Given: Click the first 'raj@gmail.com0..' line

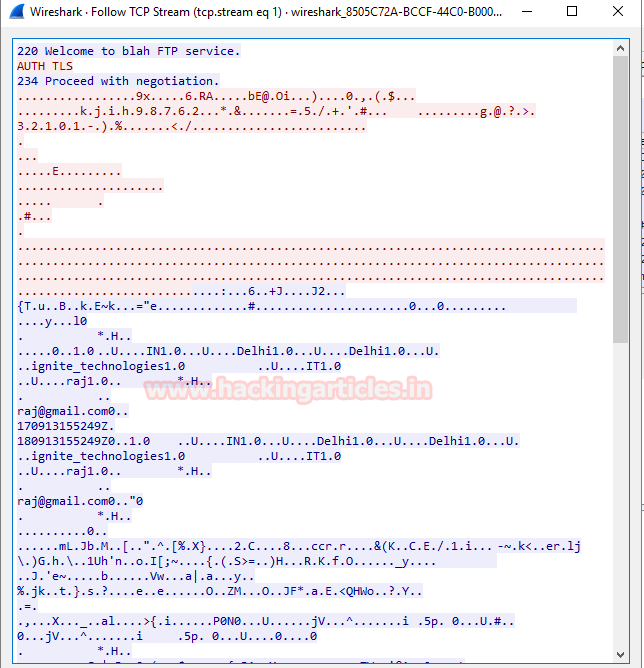Looking at the screenshot, I should click(72, 411).
